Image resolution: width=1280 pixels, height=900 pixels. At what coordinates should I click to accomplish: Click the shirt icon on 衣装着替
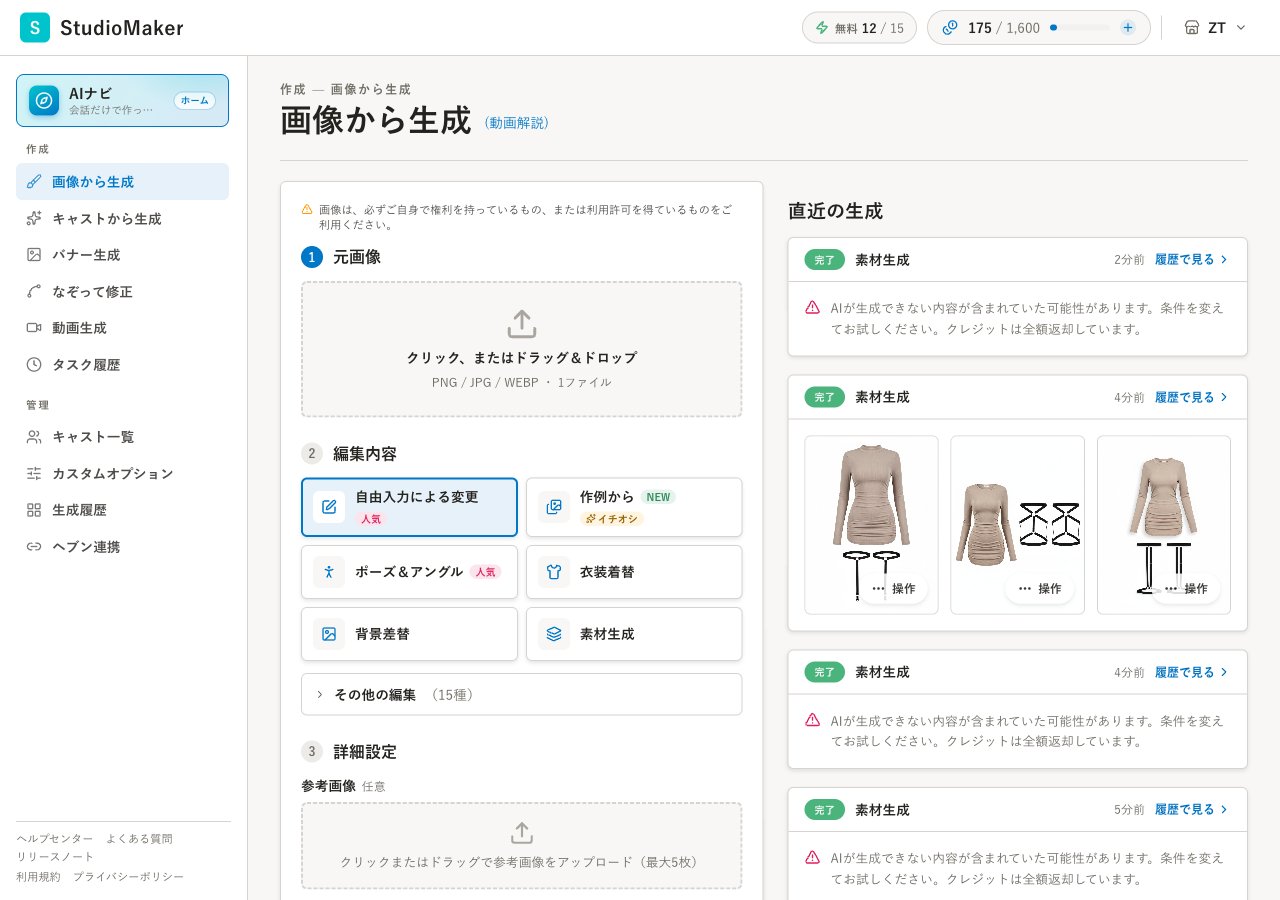point(554,572)
